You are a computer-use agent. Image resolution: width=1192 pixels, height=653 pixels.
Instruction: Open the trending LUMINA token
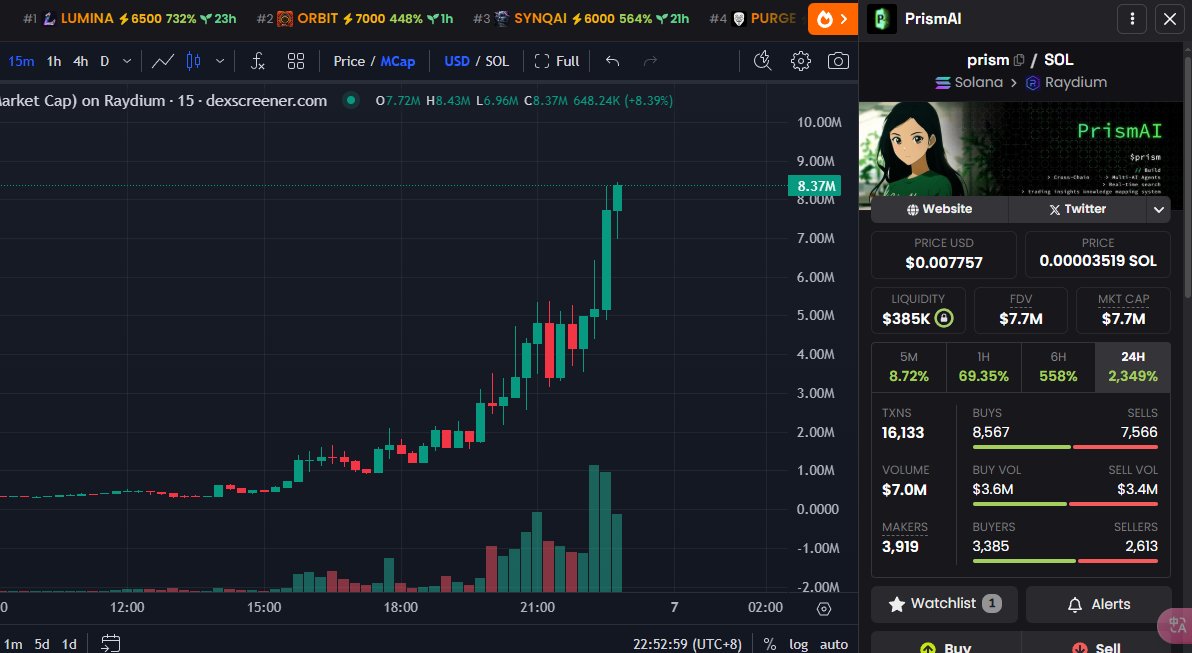(130, 18)
